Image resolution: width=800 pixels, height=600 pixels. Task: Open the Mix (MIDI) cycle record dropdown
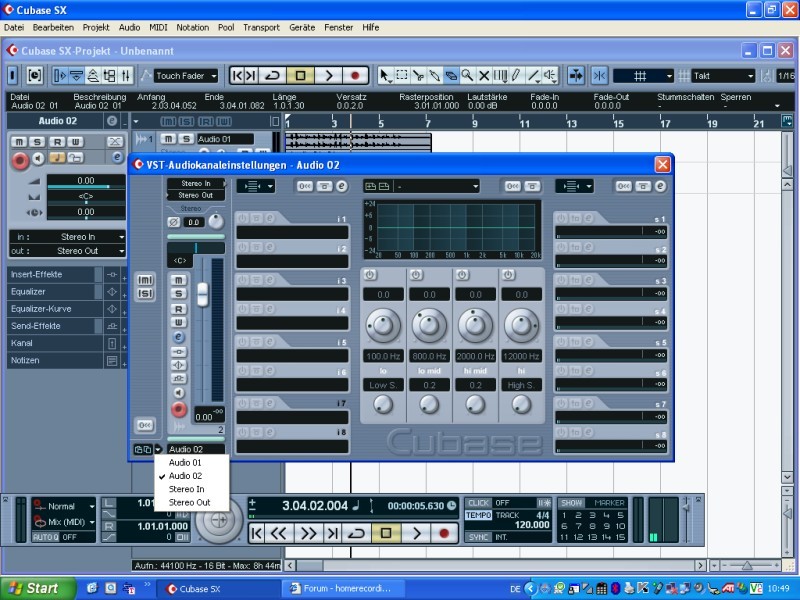(64, 522)
